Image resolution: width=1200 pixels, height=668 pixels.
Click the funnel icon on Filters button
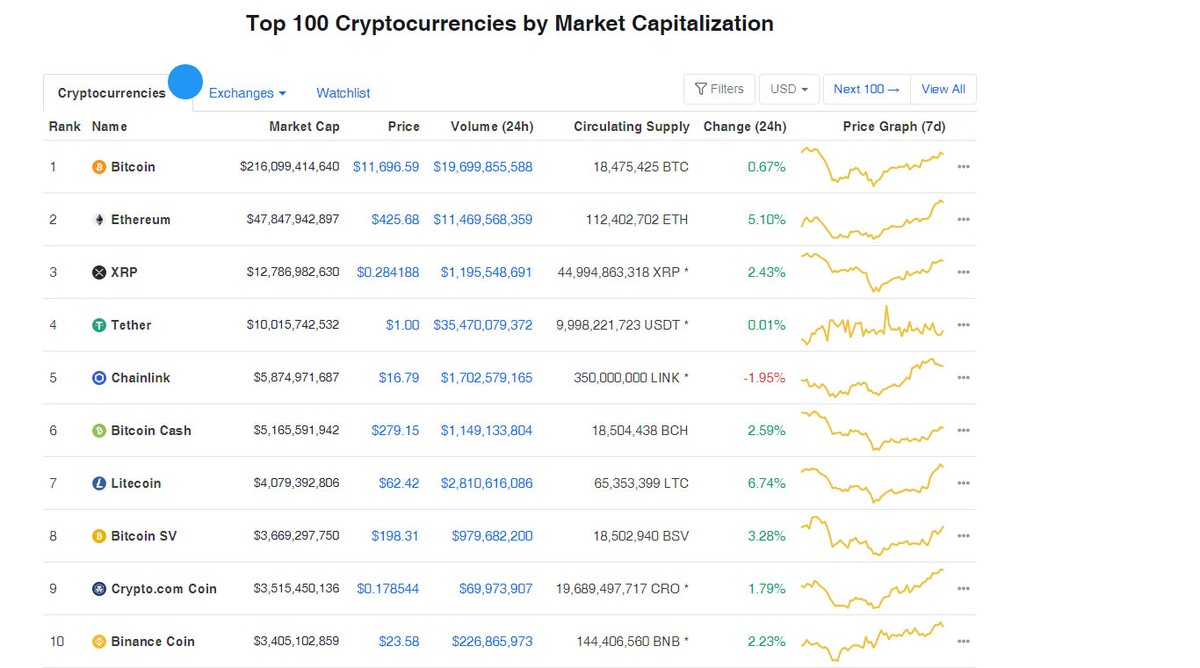[x=704, y=89]
